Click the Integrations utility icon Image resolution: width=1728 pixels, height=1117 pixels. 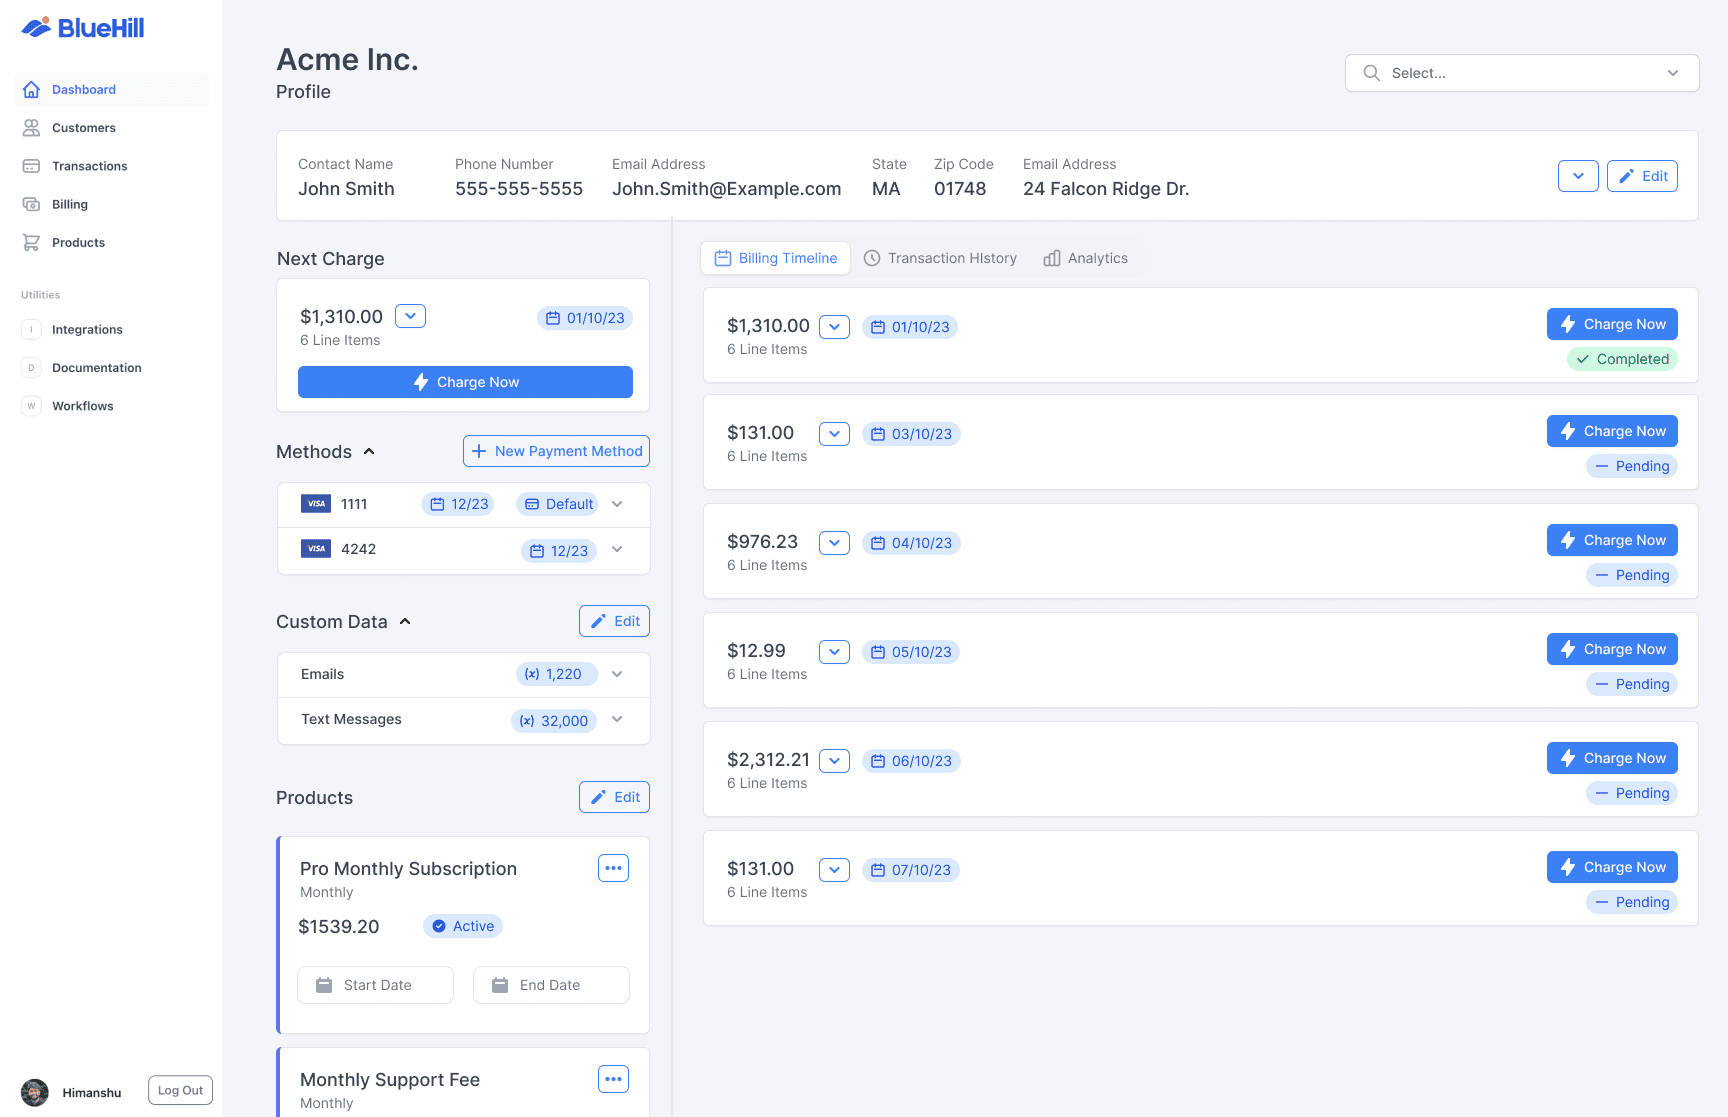click(x=31, y=330)
